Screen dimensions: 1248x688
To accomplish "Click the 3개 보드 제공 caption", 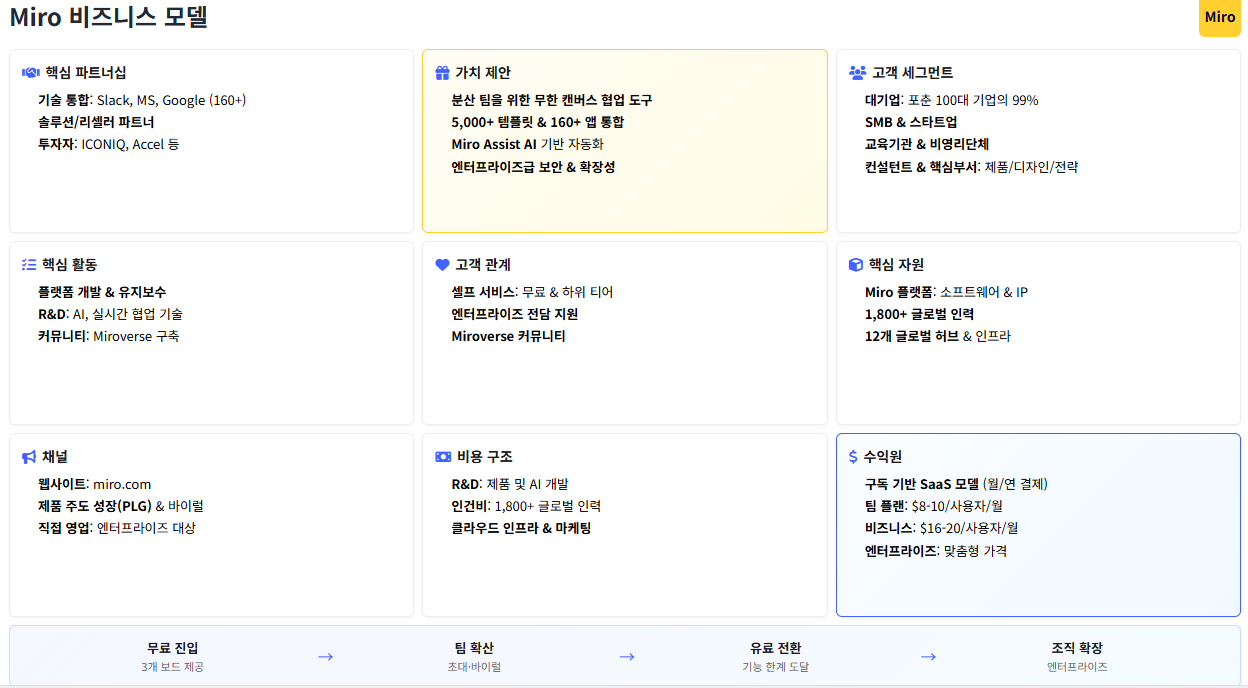I will [173, 667].
